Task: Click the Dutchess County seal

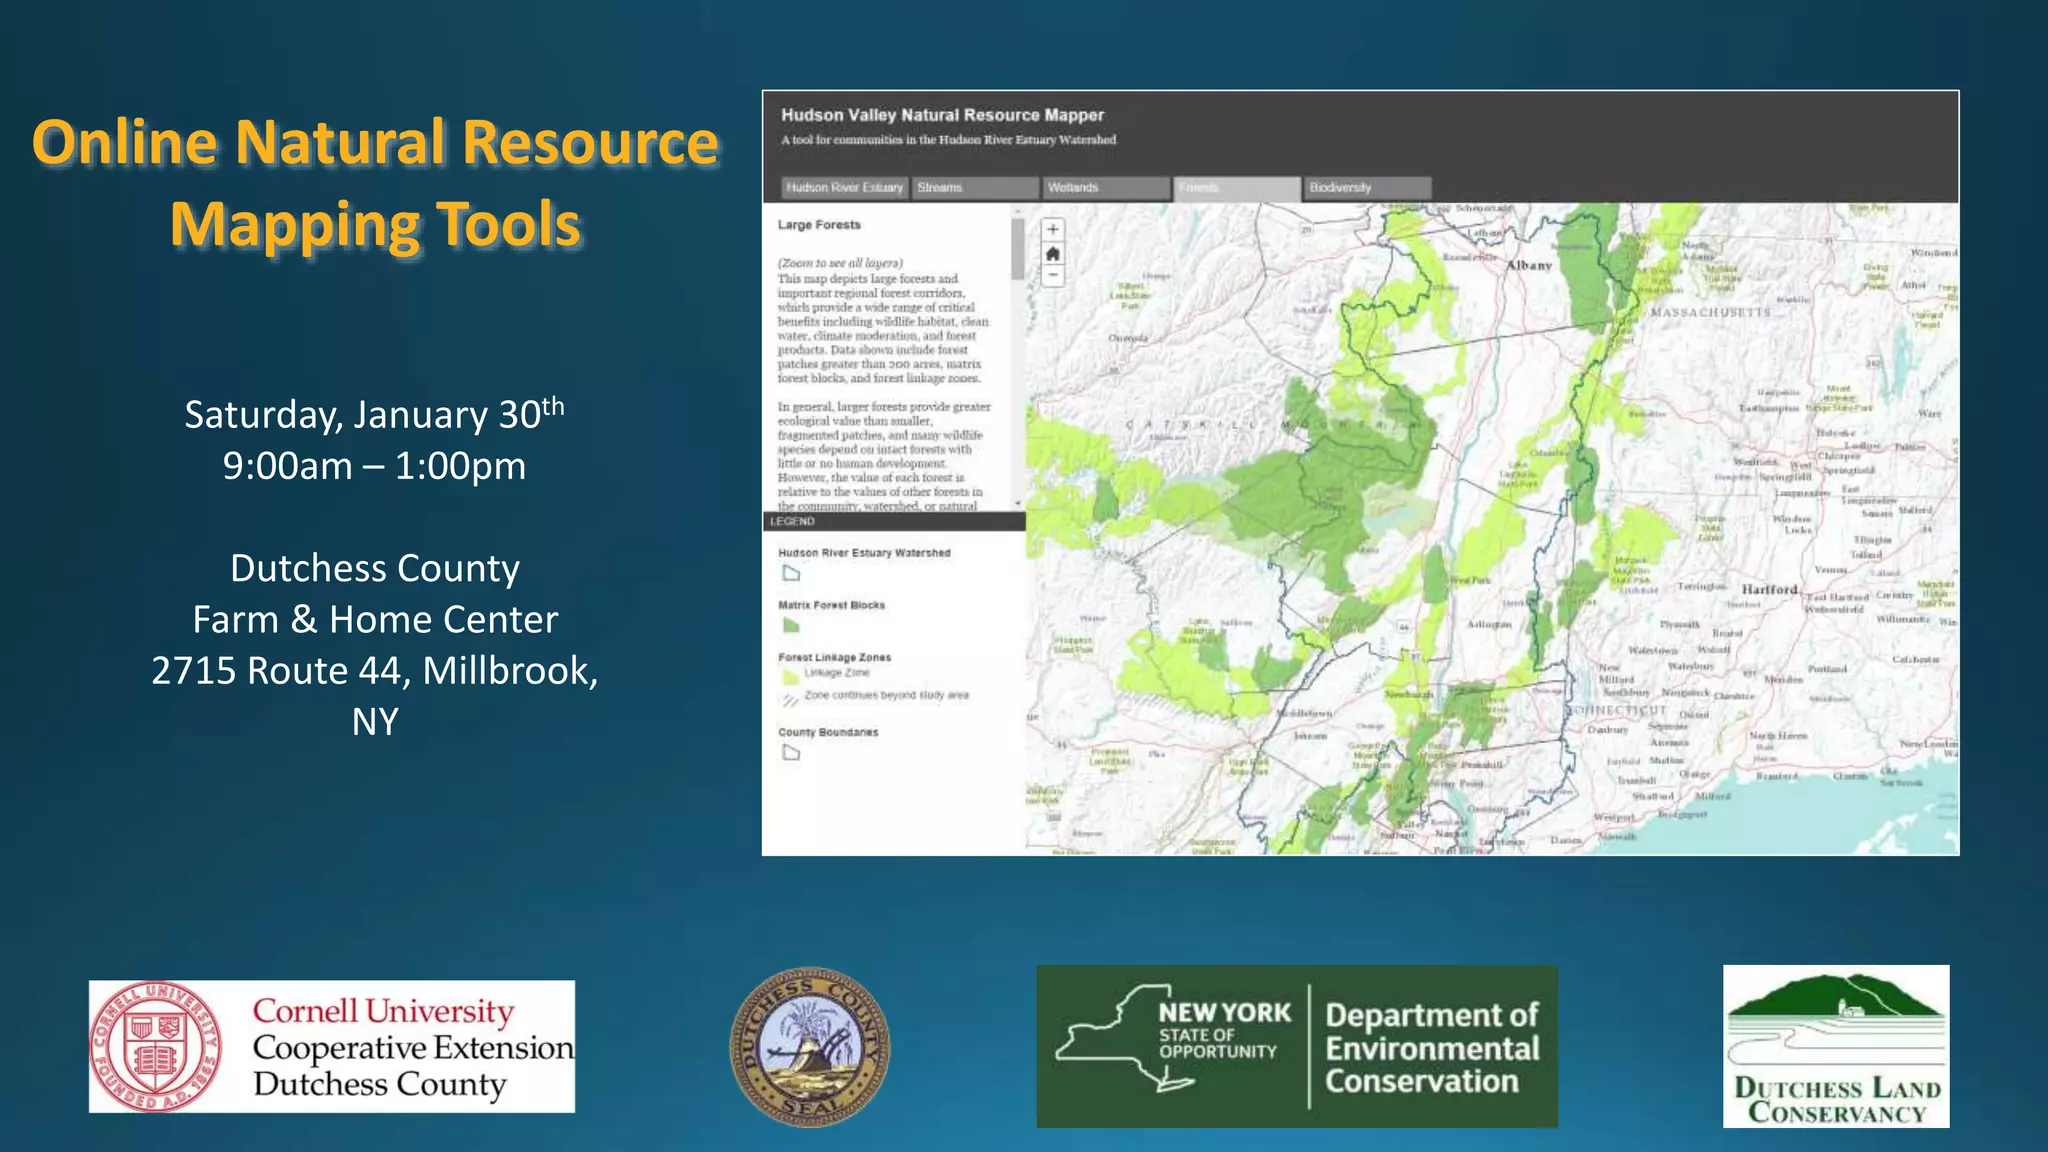Action: pyautogui.click(x=810, y=1046)
